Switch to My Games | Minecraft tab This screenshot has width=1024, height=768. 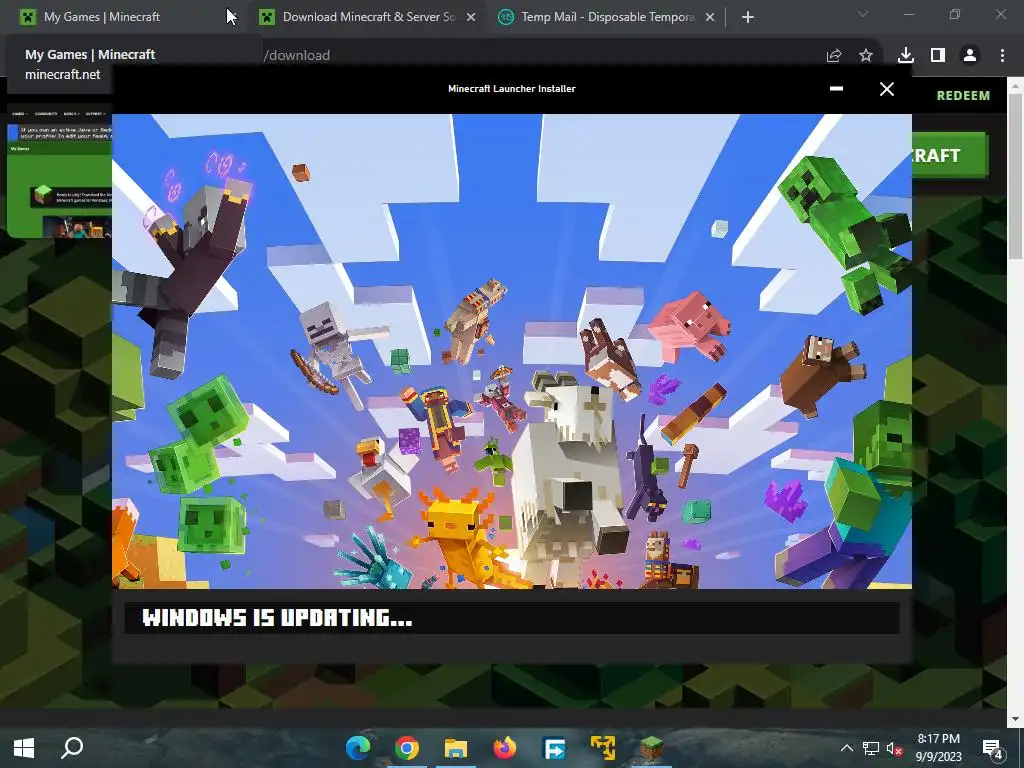pos(124,17)
